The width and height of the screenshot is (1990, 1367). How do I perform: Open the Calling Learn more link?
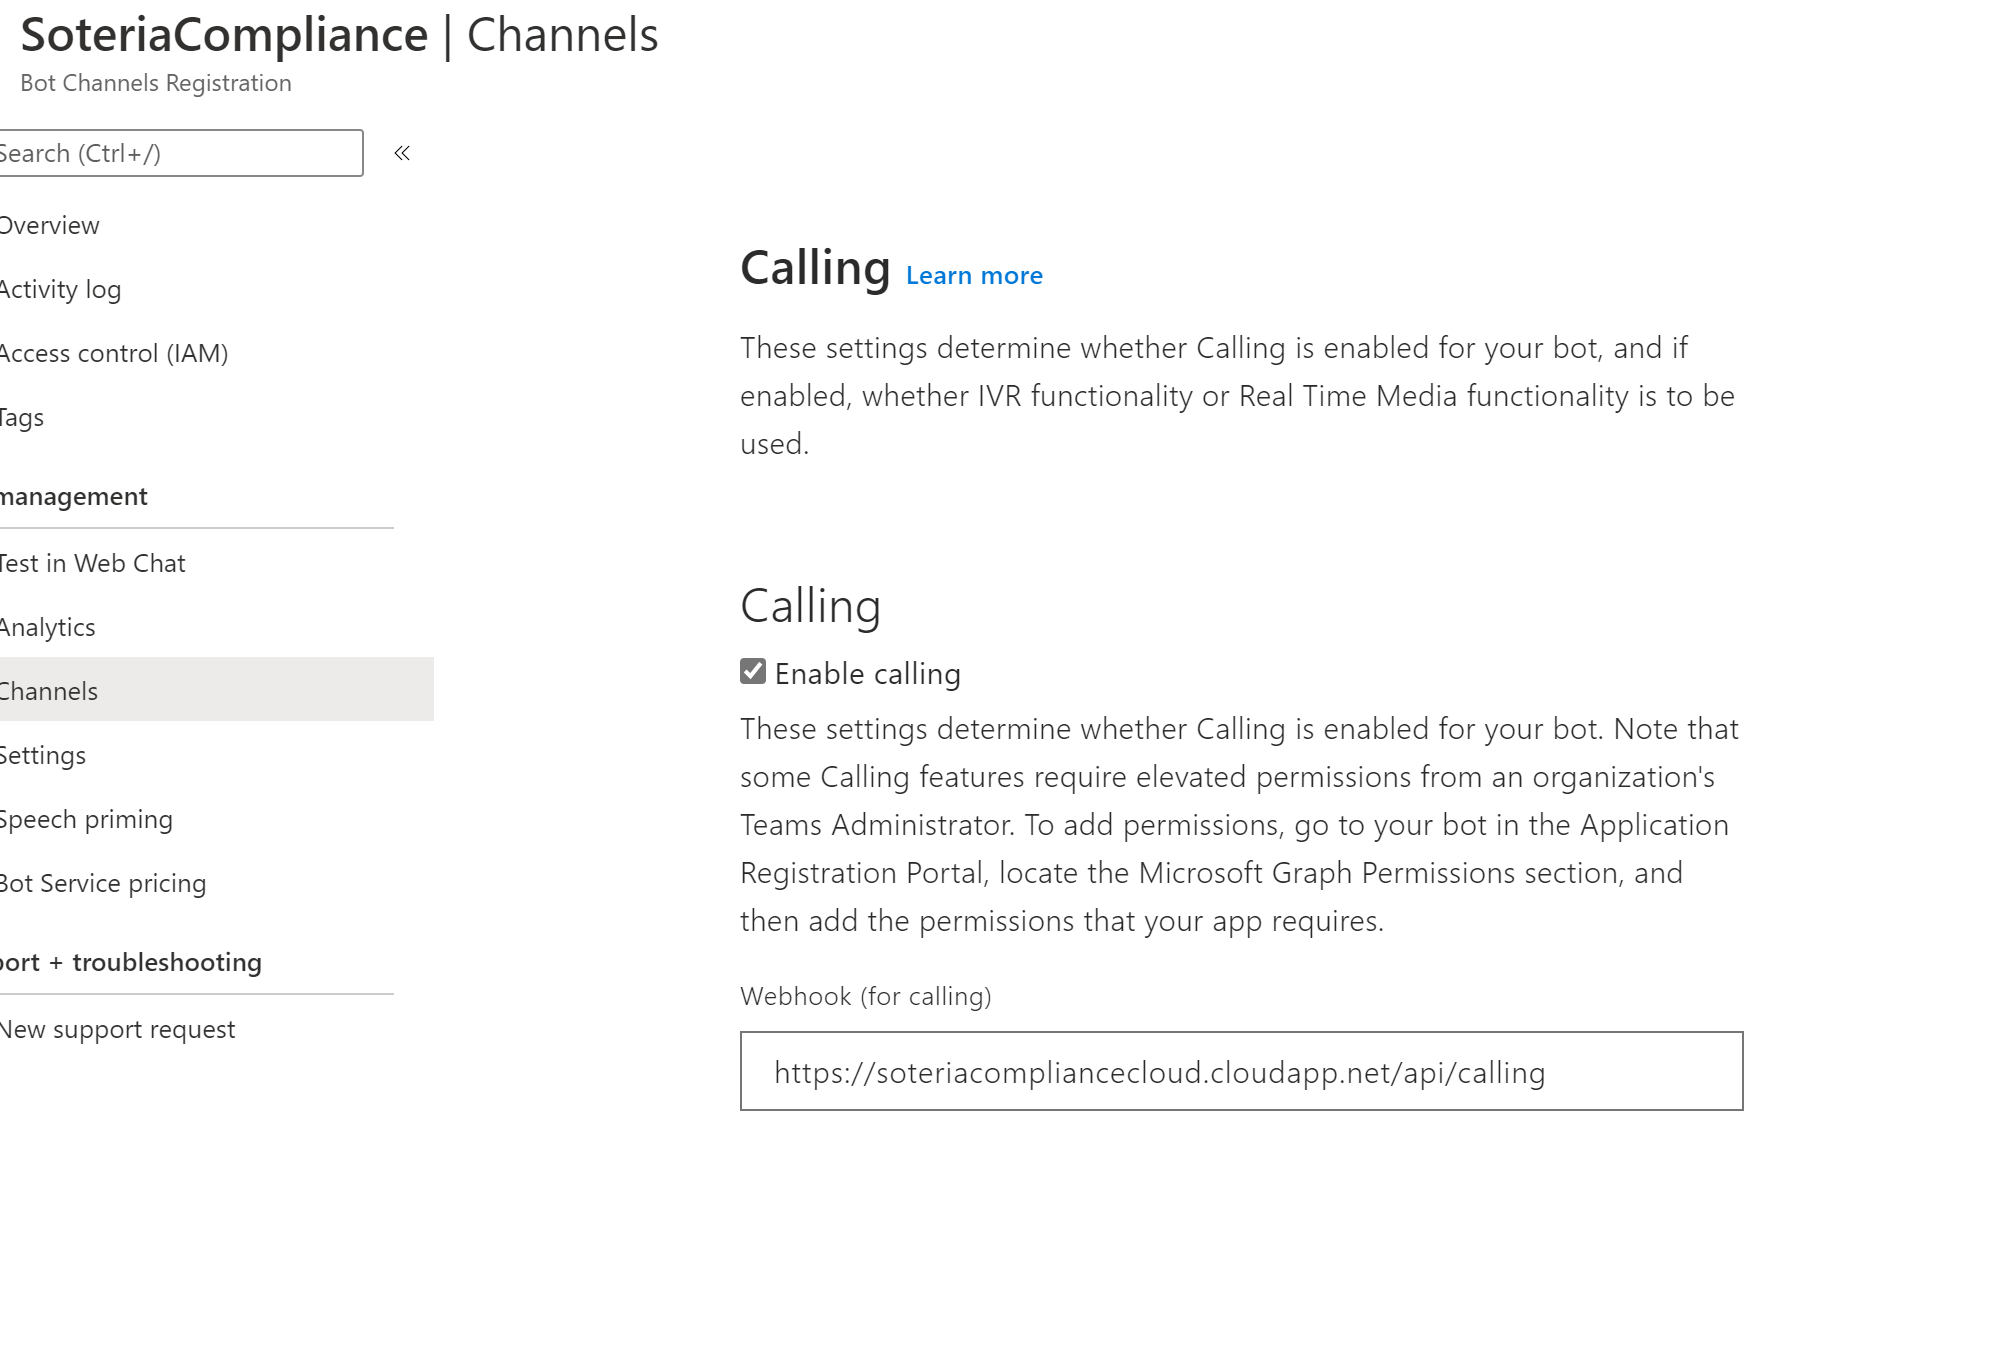tap(973, 275)
